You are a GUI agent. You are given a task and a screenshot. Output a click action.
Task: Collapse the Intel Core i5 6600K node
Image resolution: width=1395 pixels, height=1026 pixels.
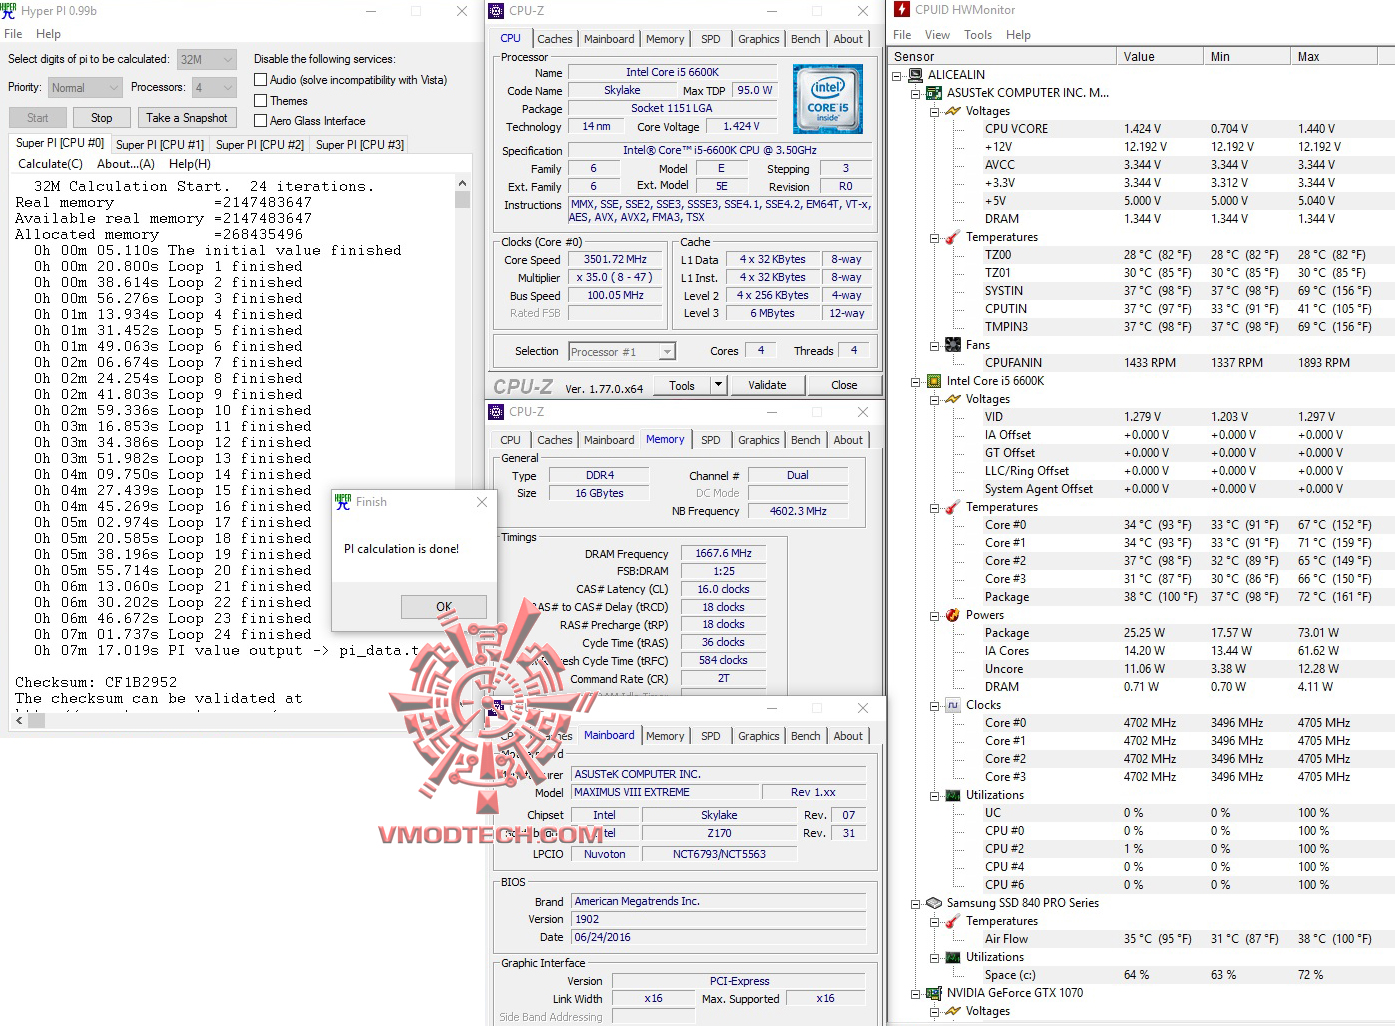coord(915,381)
